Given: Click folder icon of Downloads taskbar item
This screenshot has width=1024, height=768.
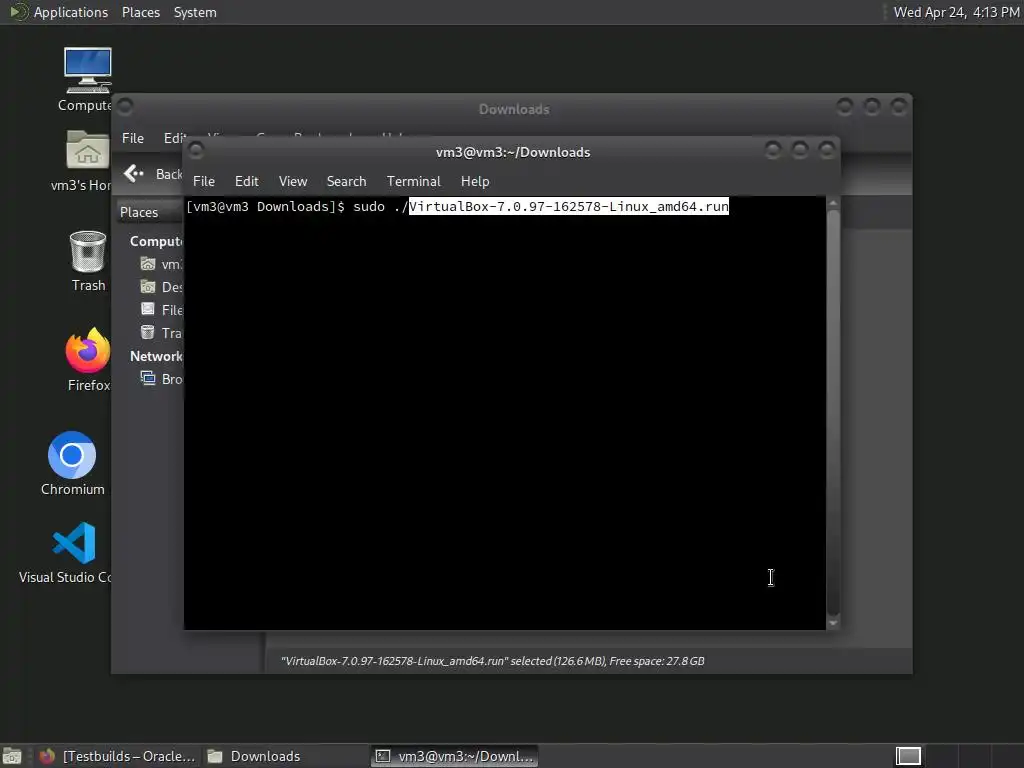Looking at the screenshot, I should (x=215, y=756).
